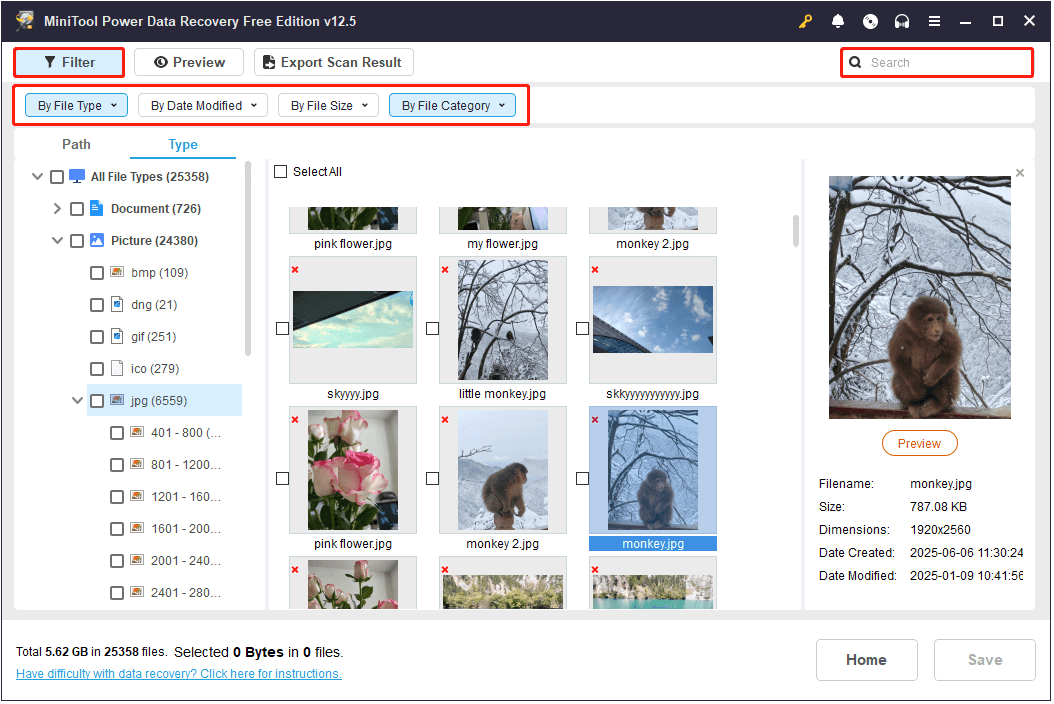Open the hamburger menu icon
Viewport: 1054px width, 704px height.
click(x=935, y=20)
